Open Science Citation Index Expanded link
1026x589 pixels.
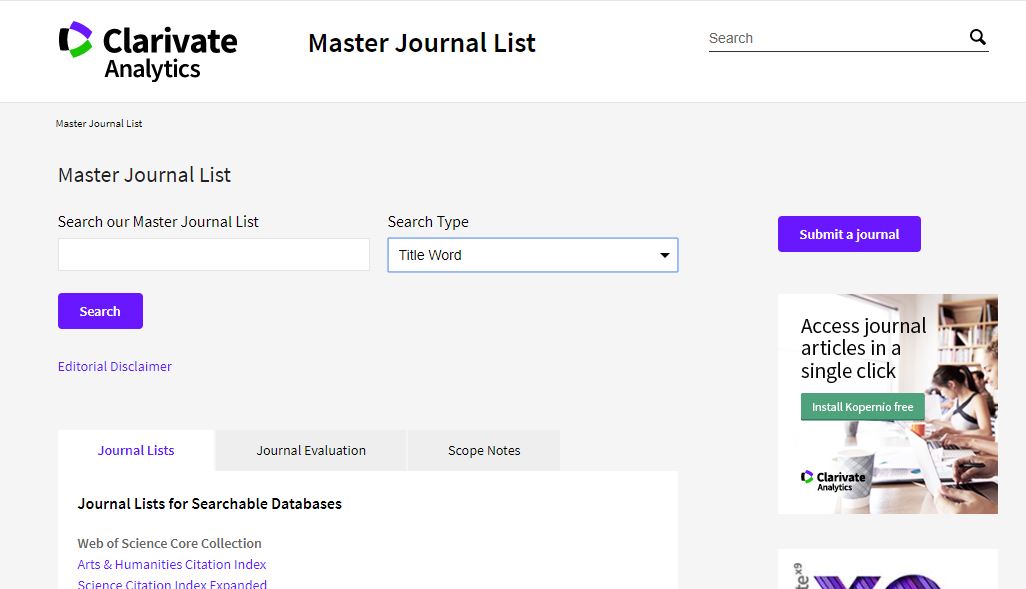tap(172, 584)
